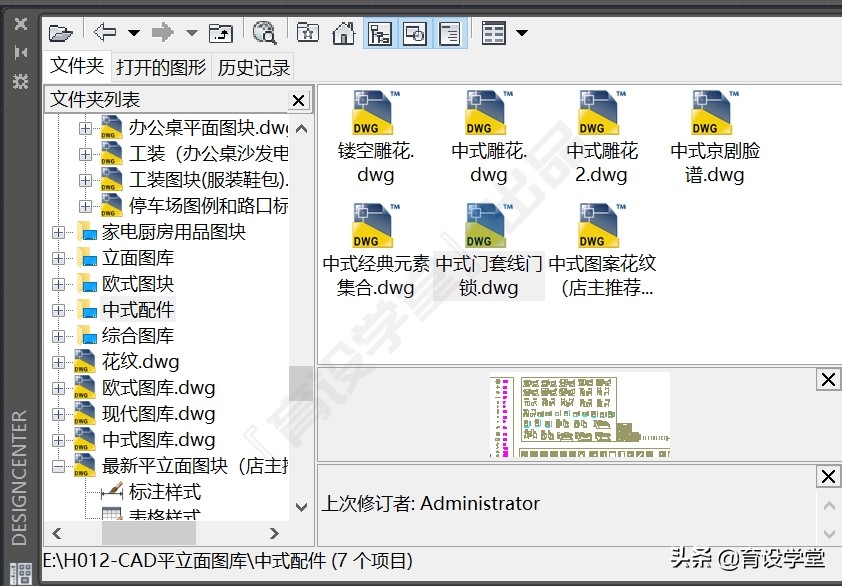
Task: Click the Views icon at the toolbar end
Action: pyautogui.click(x=492, y=32)
